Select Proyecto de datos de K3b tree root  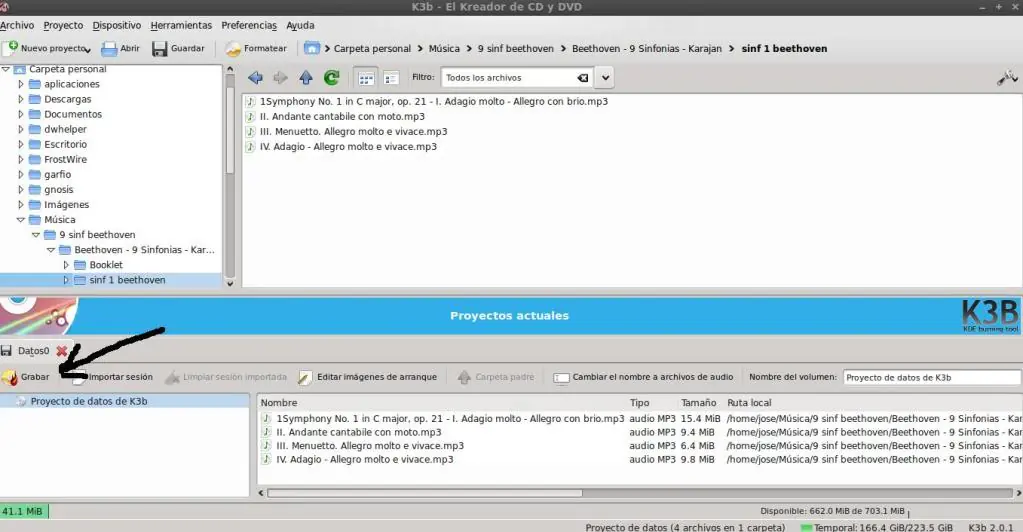click(89, 401)
